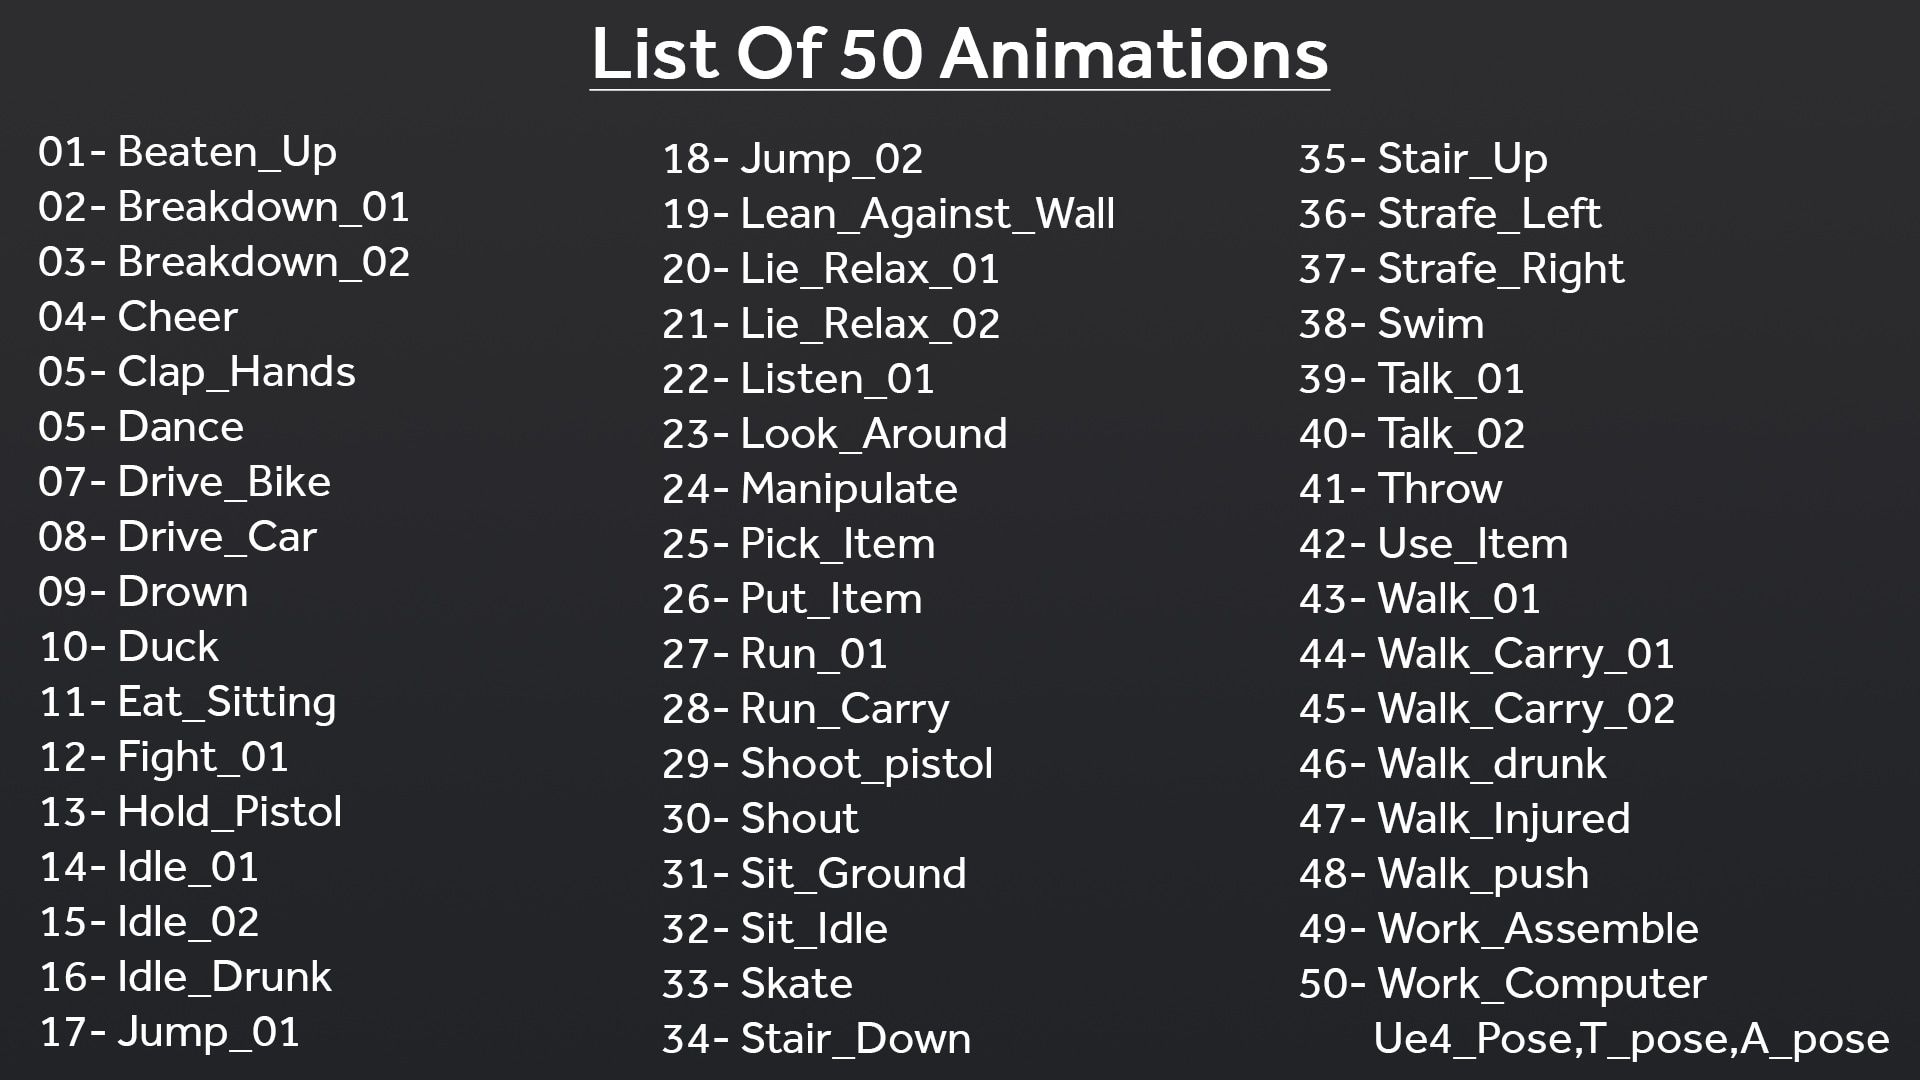1920x1080 pixels.
Task: Select the 04- Cheer animation entry
Action: [138, 317]
